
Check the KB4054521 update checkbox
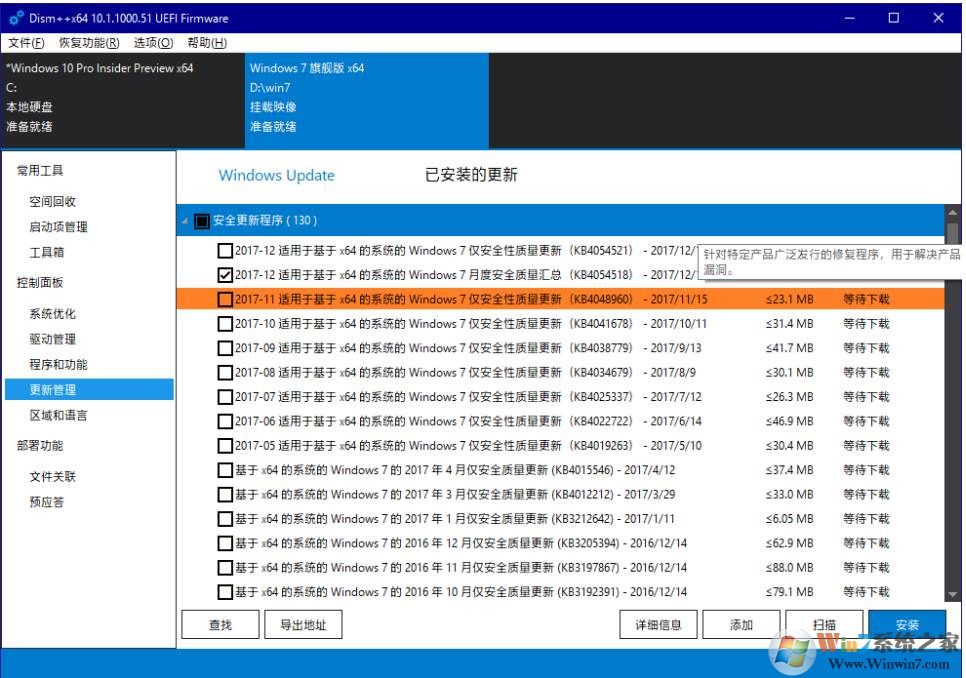(x=225, y=250)
